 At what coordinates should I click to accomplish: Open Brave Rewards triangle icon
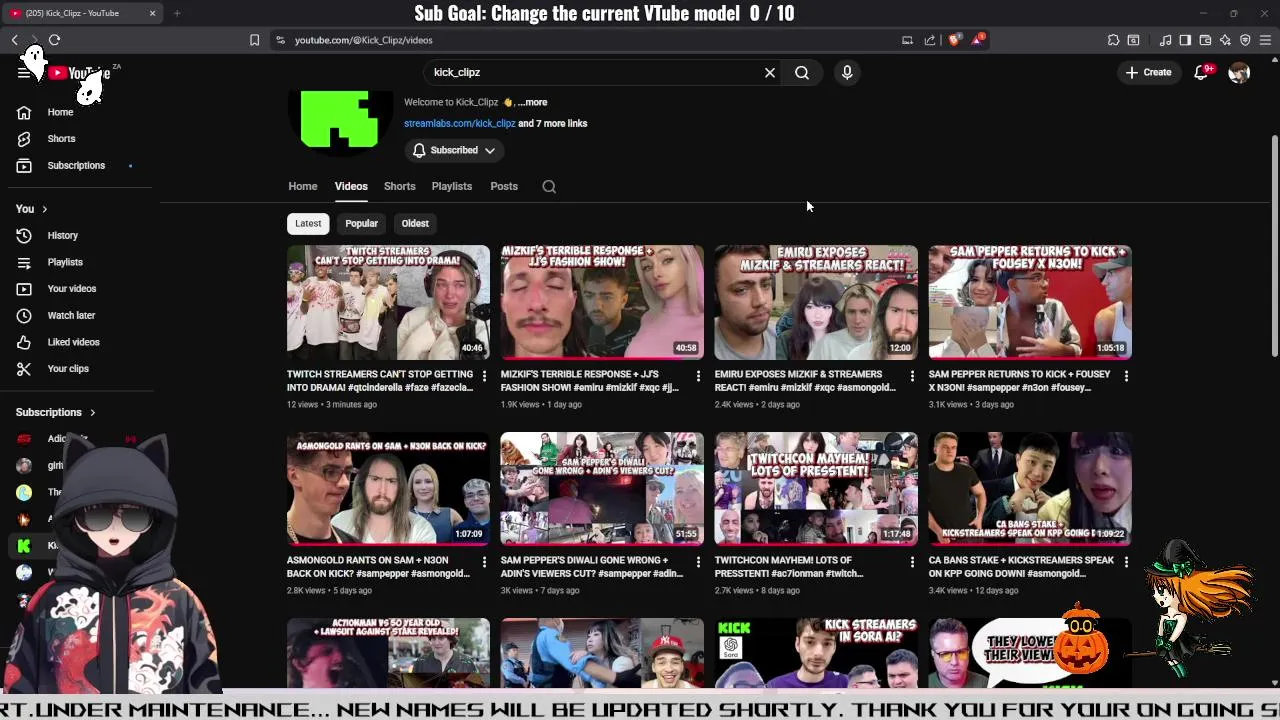[x=978, y=40]
